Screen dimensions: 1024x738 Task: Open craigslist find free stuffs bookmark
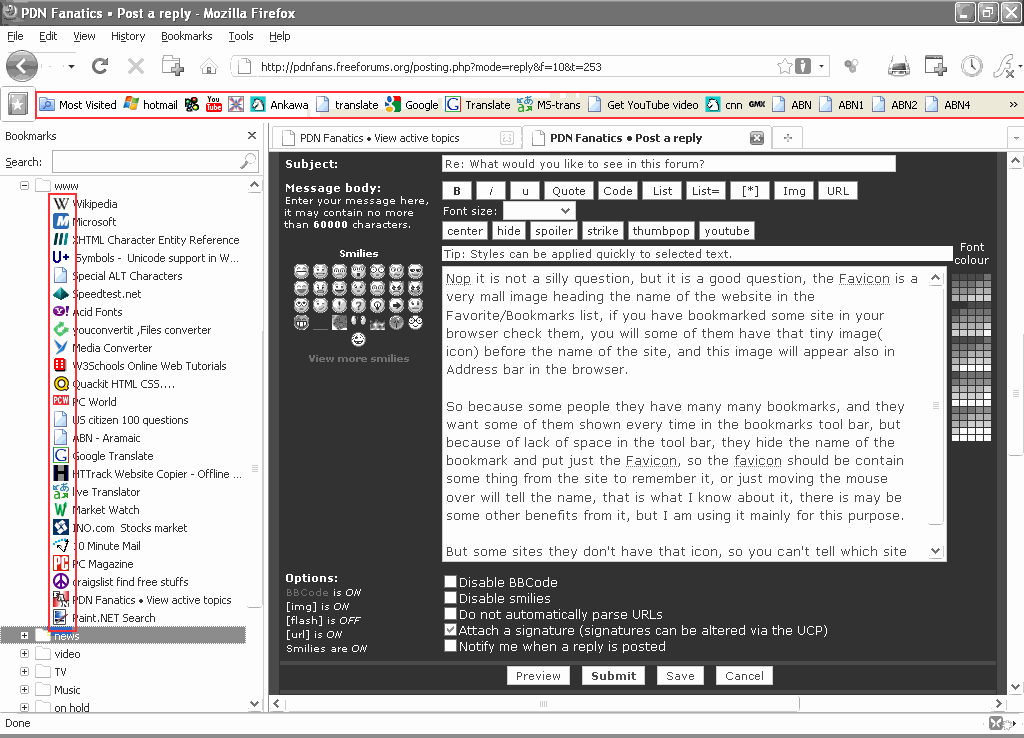[x=121, y=581]
